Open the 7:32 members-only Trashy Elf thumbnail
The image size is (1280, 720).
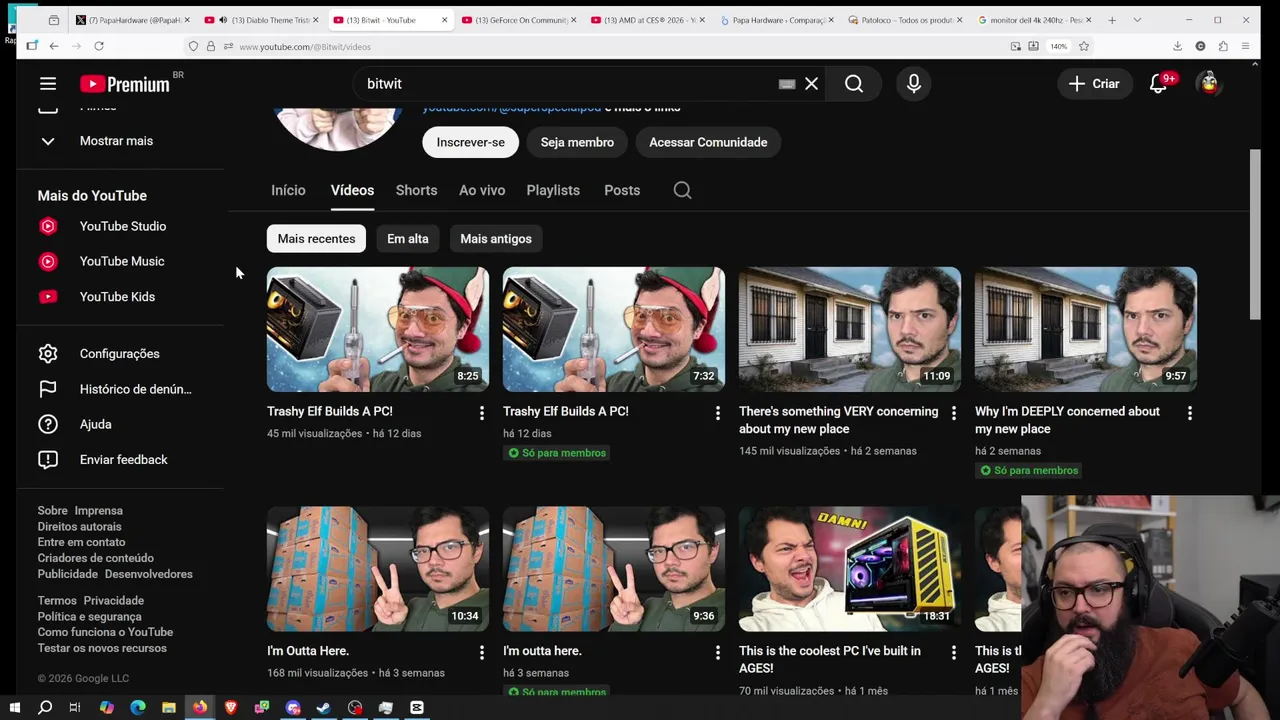[614, 329]
